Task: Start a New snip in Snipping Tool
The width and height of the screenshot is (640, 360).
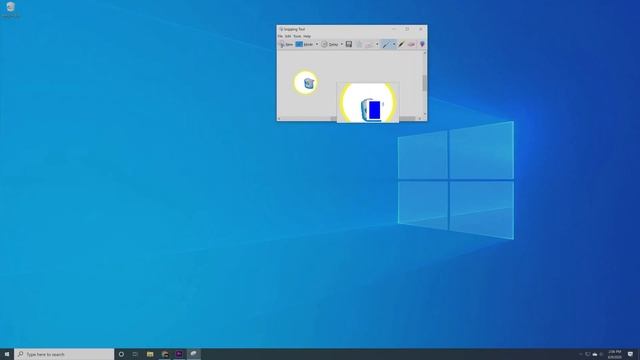Action: pyautogui.click(x=286, y=44)
